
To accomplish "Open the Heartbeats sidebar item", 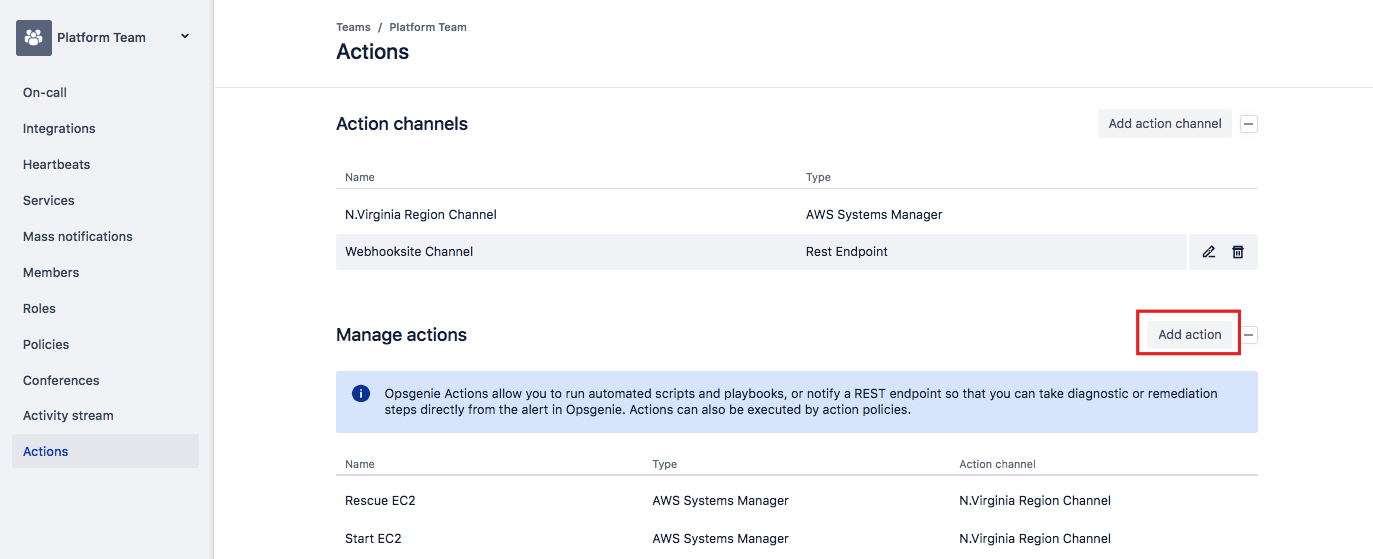I will point(56,164).
